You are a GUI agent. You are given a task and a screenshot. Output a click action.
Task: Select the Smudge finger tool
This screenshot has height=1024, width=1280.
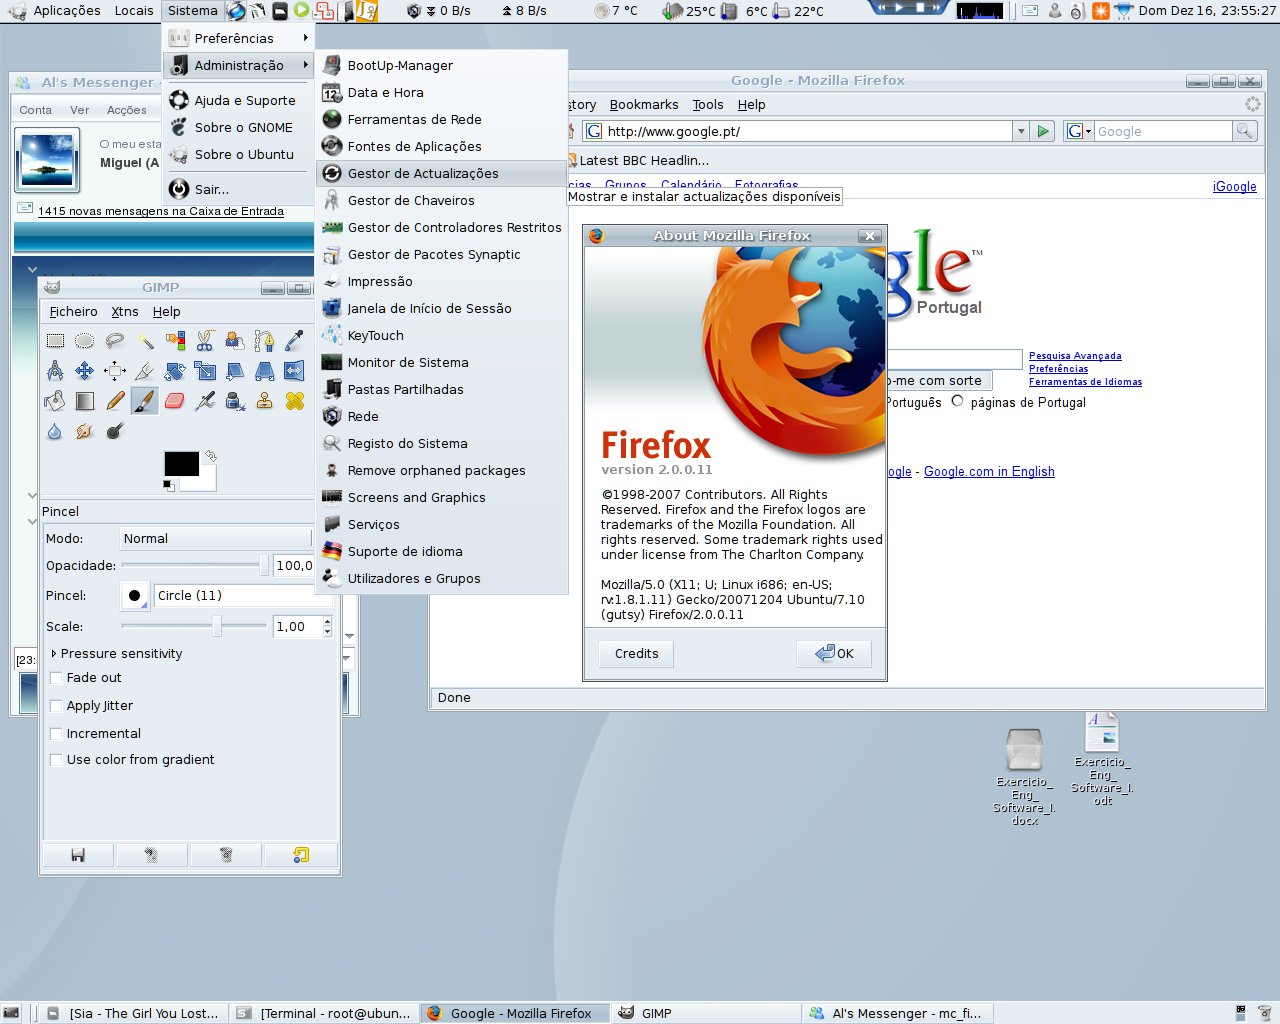pyautogui.click(x=85, y=431)
